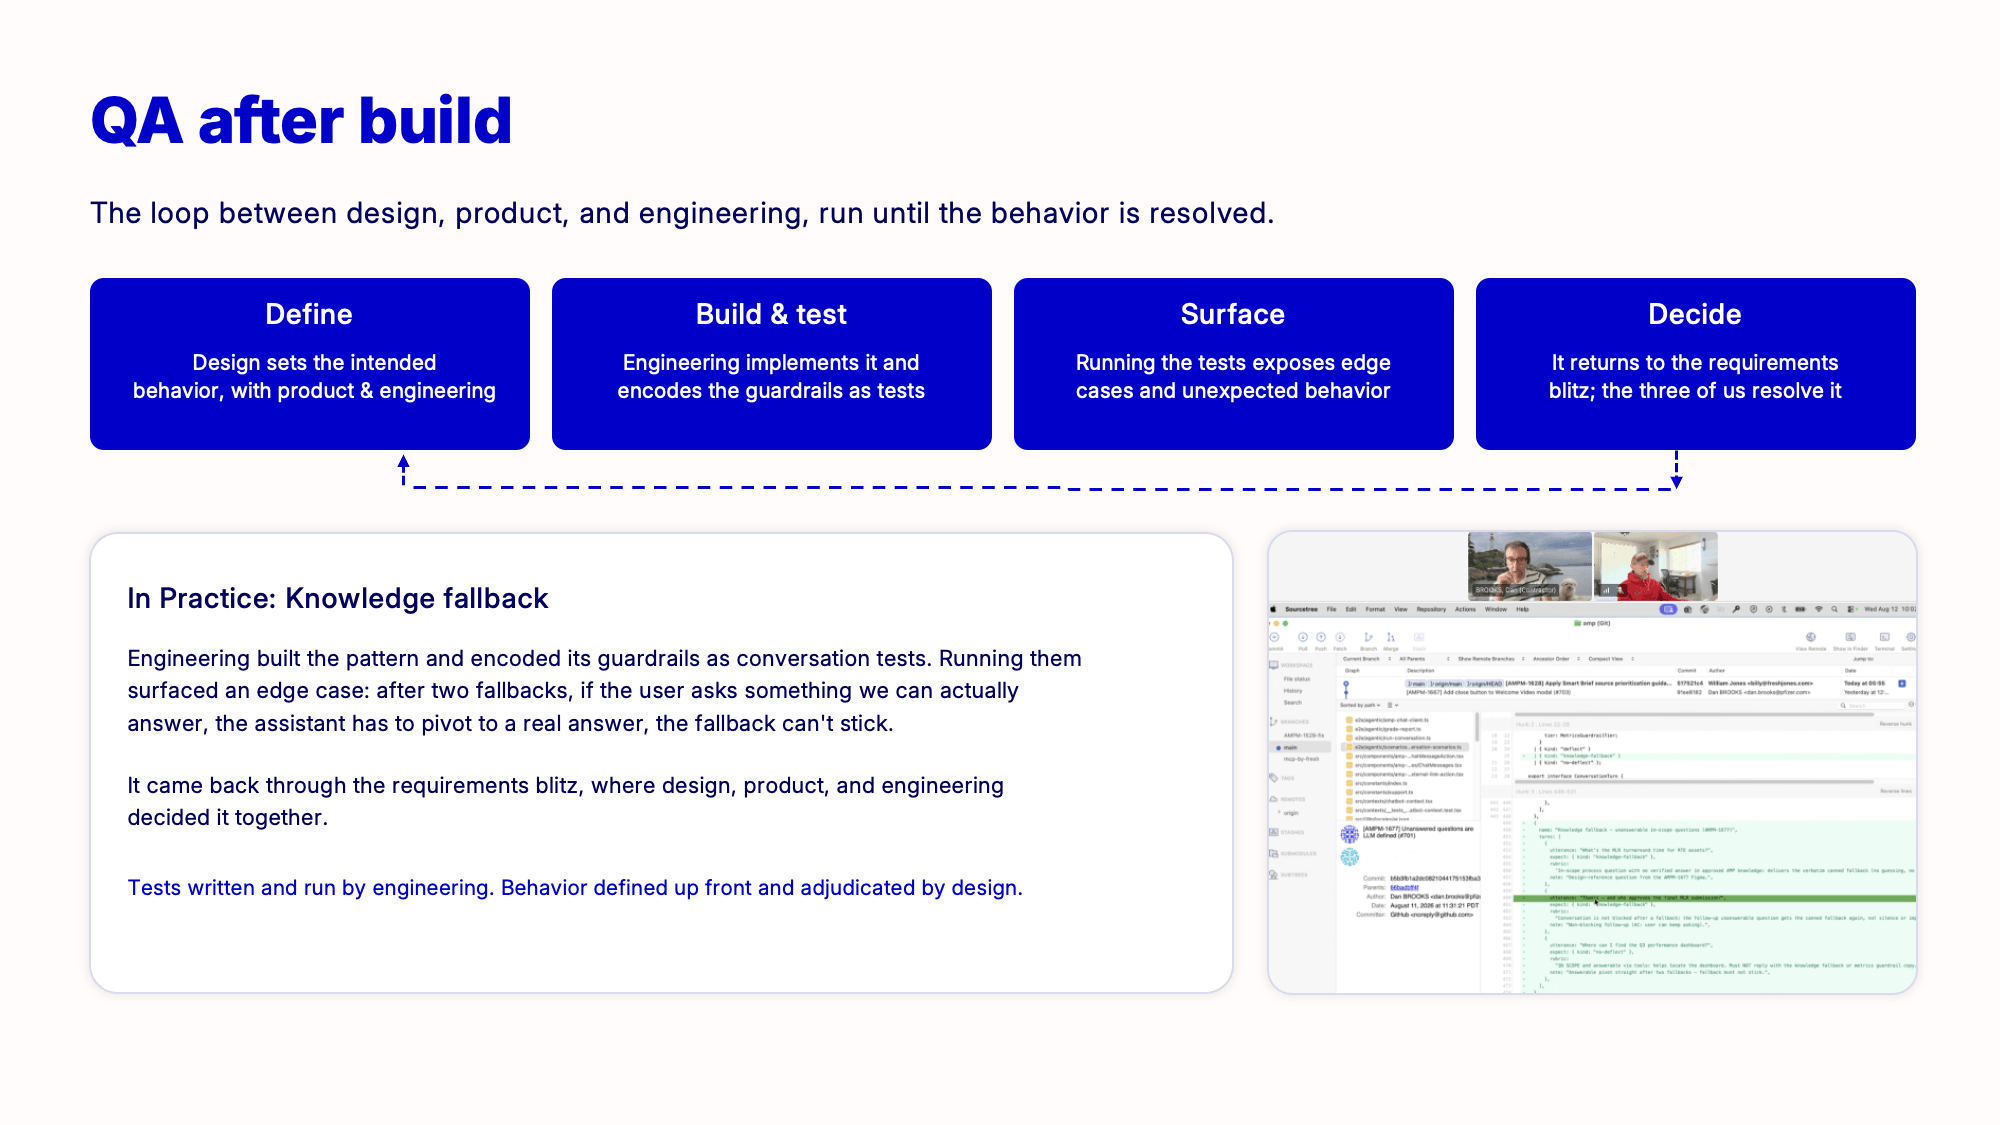Click the highlighted green utterance line in diff
Screen dimensions: 2000x1125
coord(1714,898)
